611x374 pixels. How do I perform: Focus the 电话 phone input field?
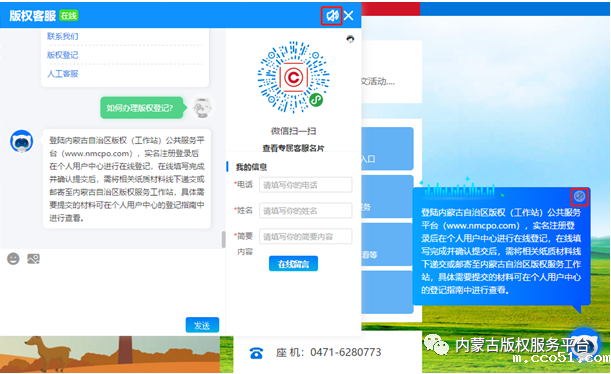pos(306,185)
